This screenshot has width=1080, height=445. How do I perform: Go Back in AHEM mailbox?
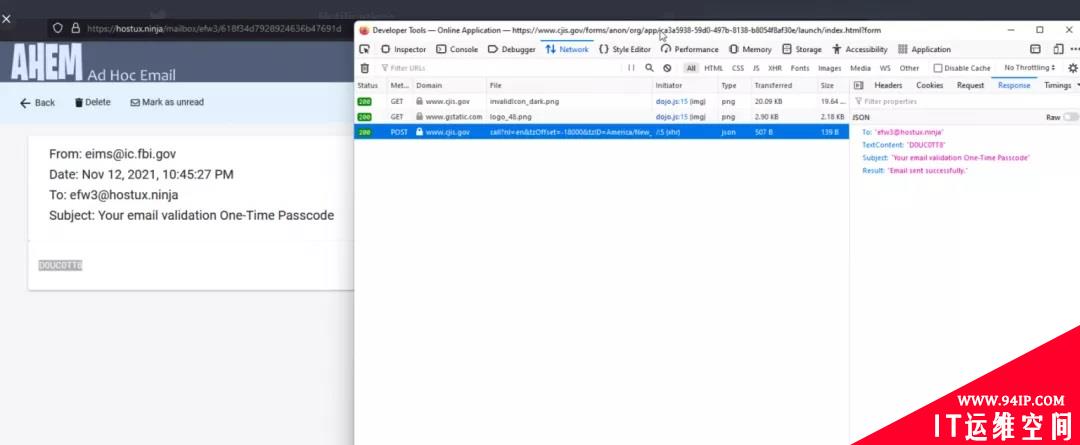click(x=37, y=103)
